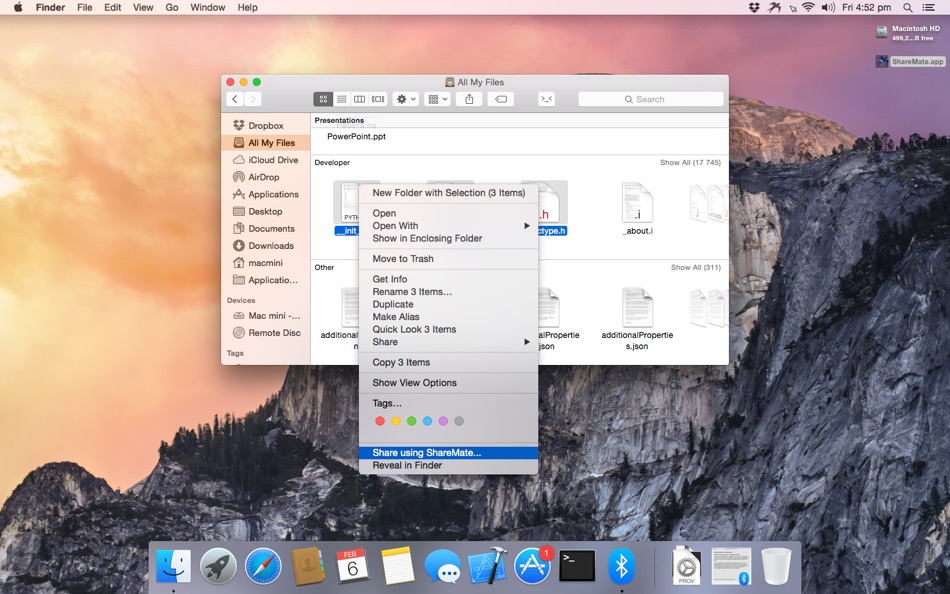Screen dimensions: 950x594
Task: Apply the green tag color
Action: tap(411, 421)
